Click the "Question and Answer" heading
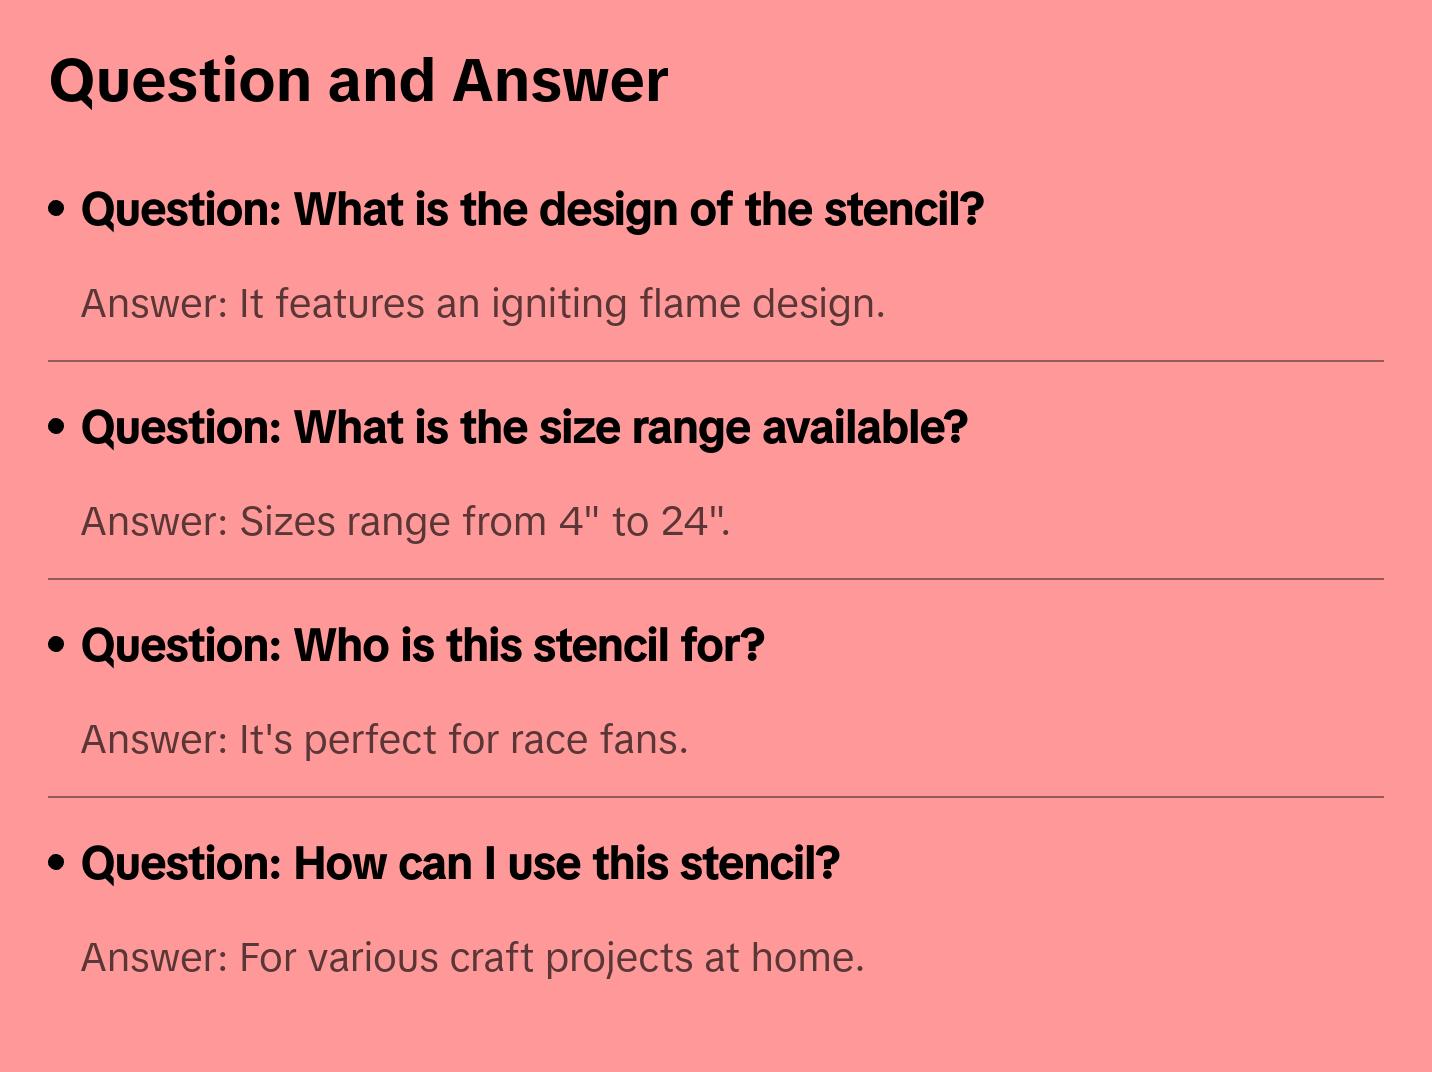 [x=358, y=80]
